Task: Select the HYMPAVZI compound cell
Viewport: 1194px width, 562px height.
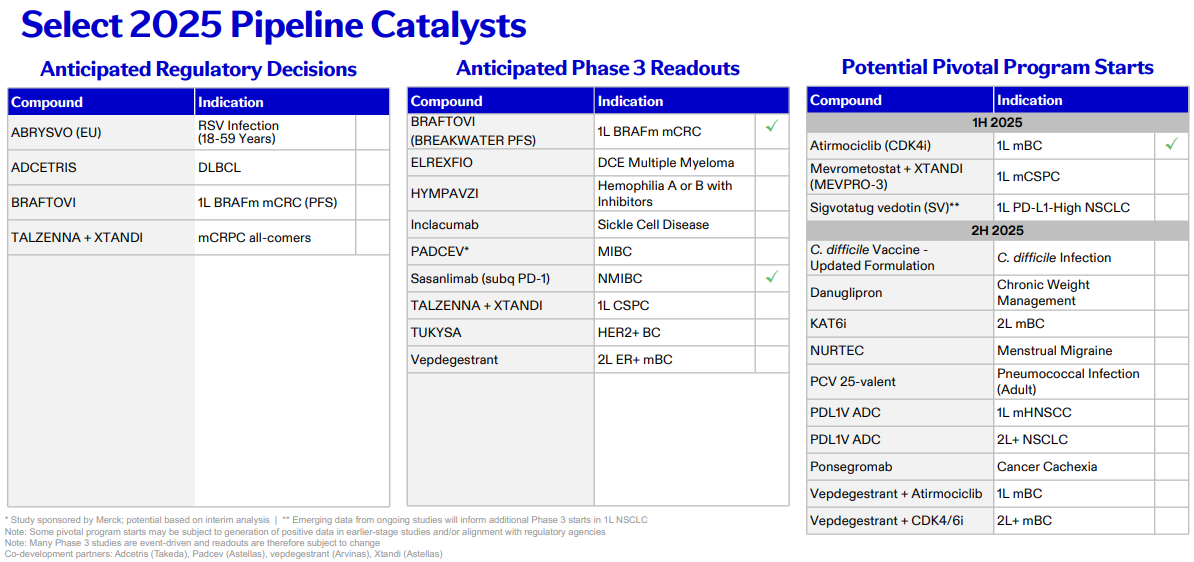Action: pyautogui.click(x=501, y=193)
